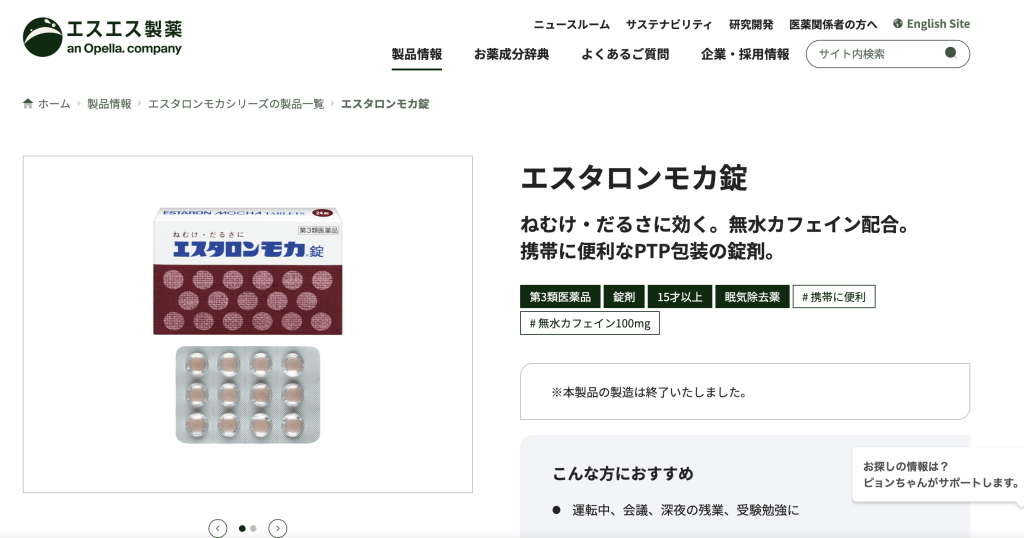
Task: Open エスタロンモカシリーズの製品一覧 breadcrumb link
Action: pos(236,104)
